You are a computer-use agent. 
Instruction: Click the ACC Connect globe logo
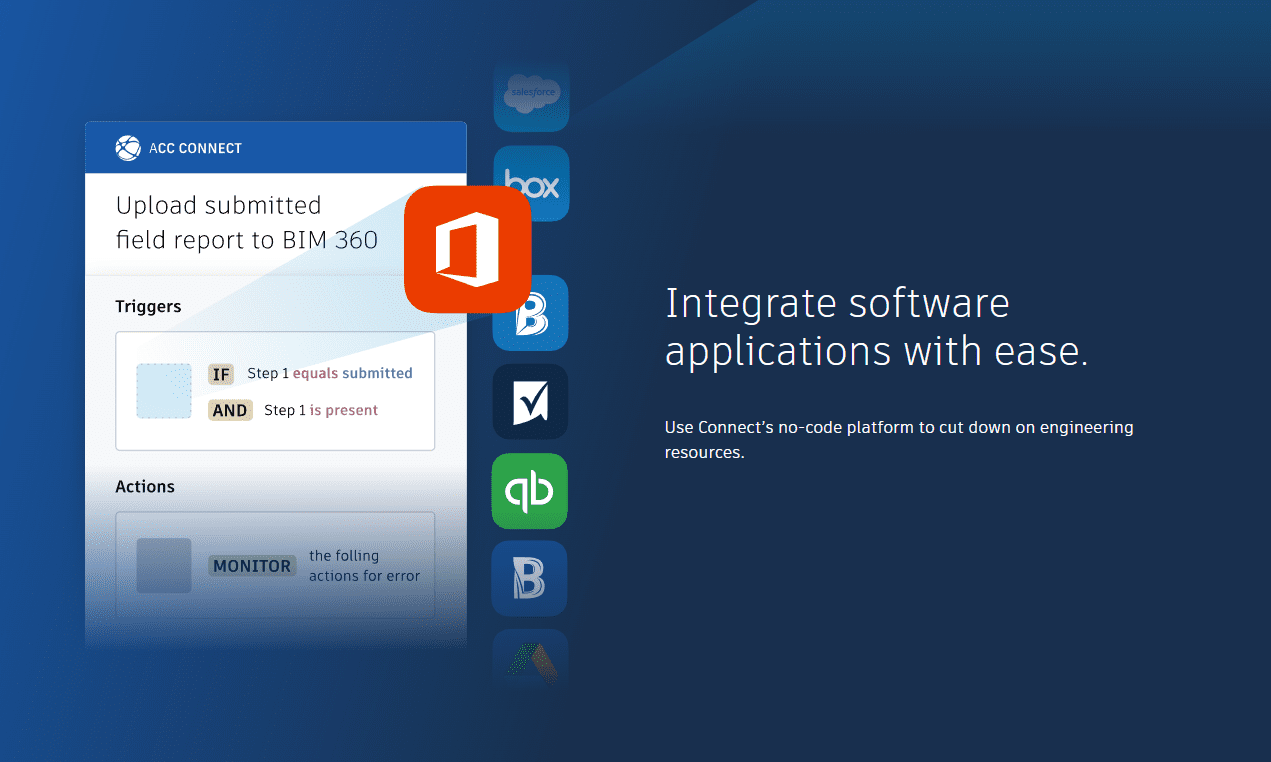128,148
